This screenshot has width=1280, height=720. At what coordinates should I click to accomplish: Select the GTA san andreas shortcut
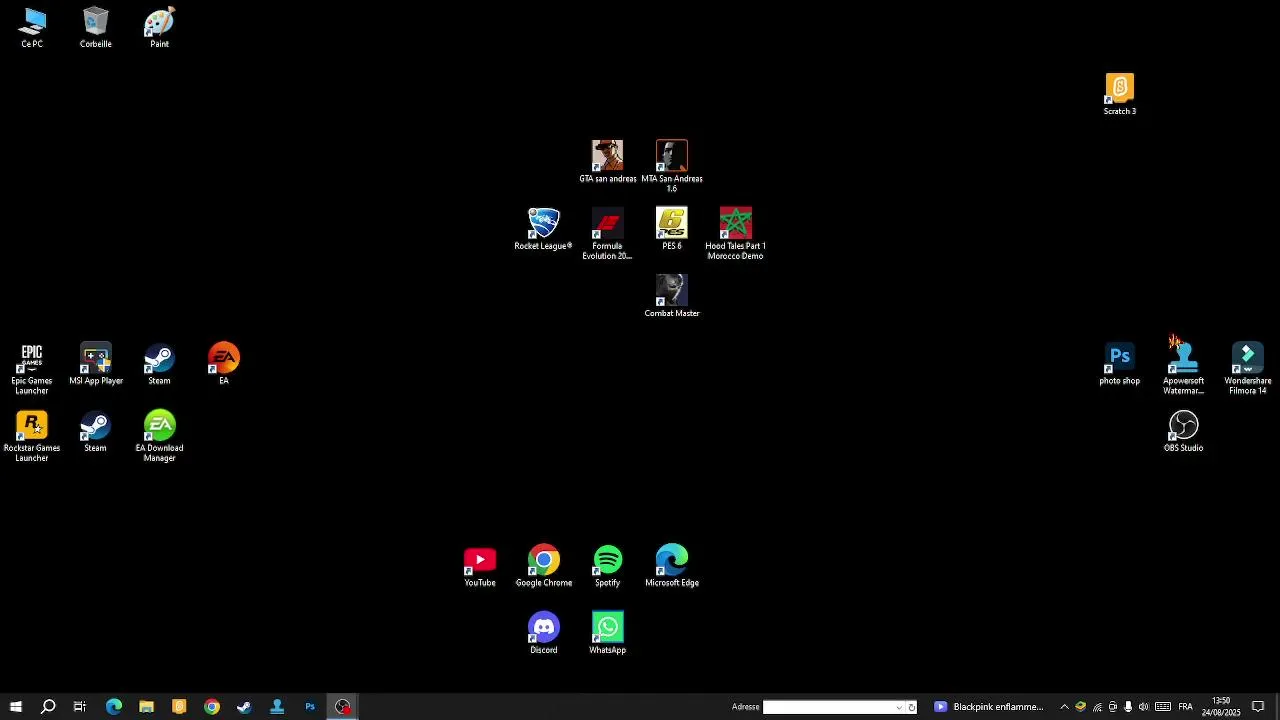[x=608, y=162]
